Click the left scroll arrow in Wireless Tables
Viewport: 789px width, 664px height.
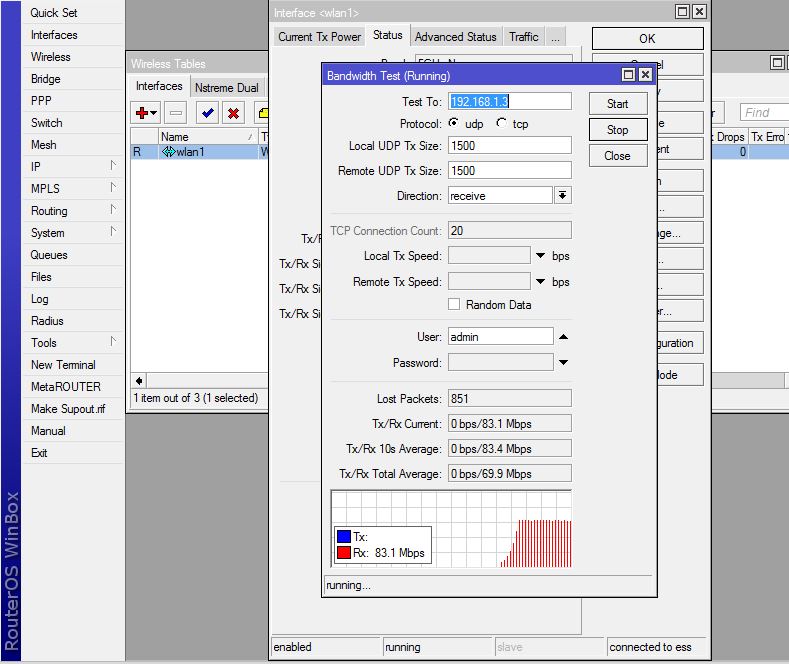coord(139,381)
